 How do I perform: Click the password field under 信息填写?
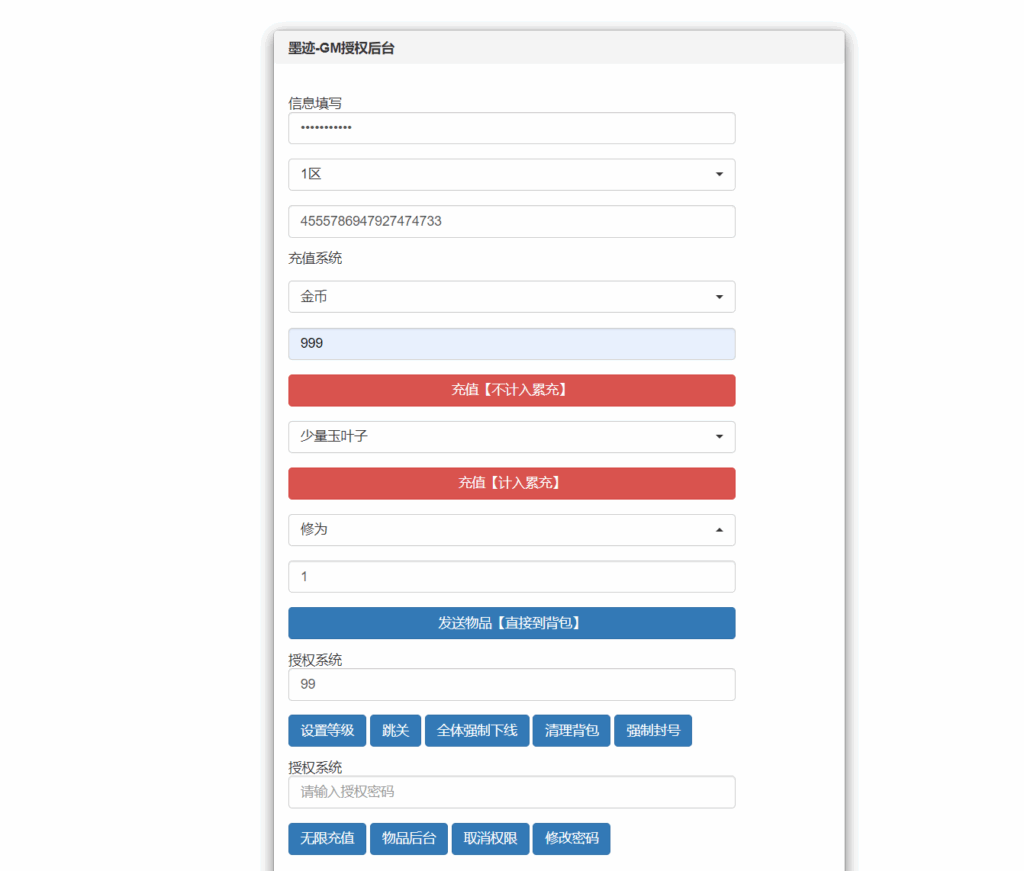tap(511, 128)
